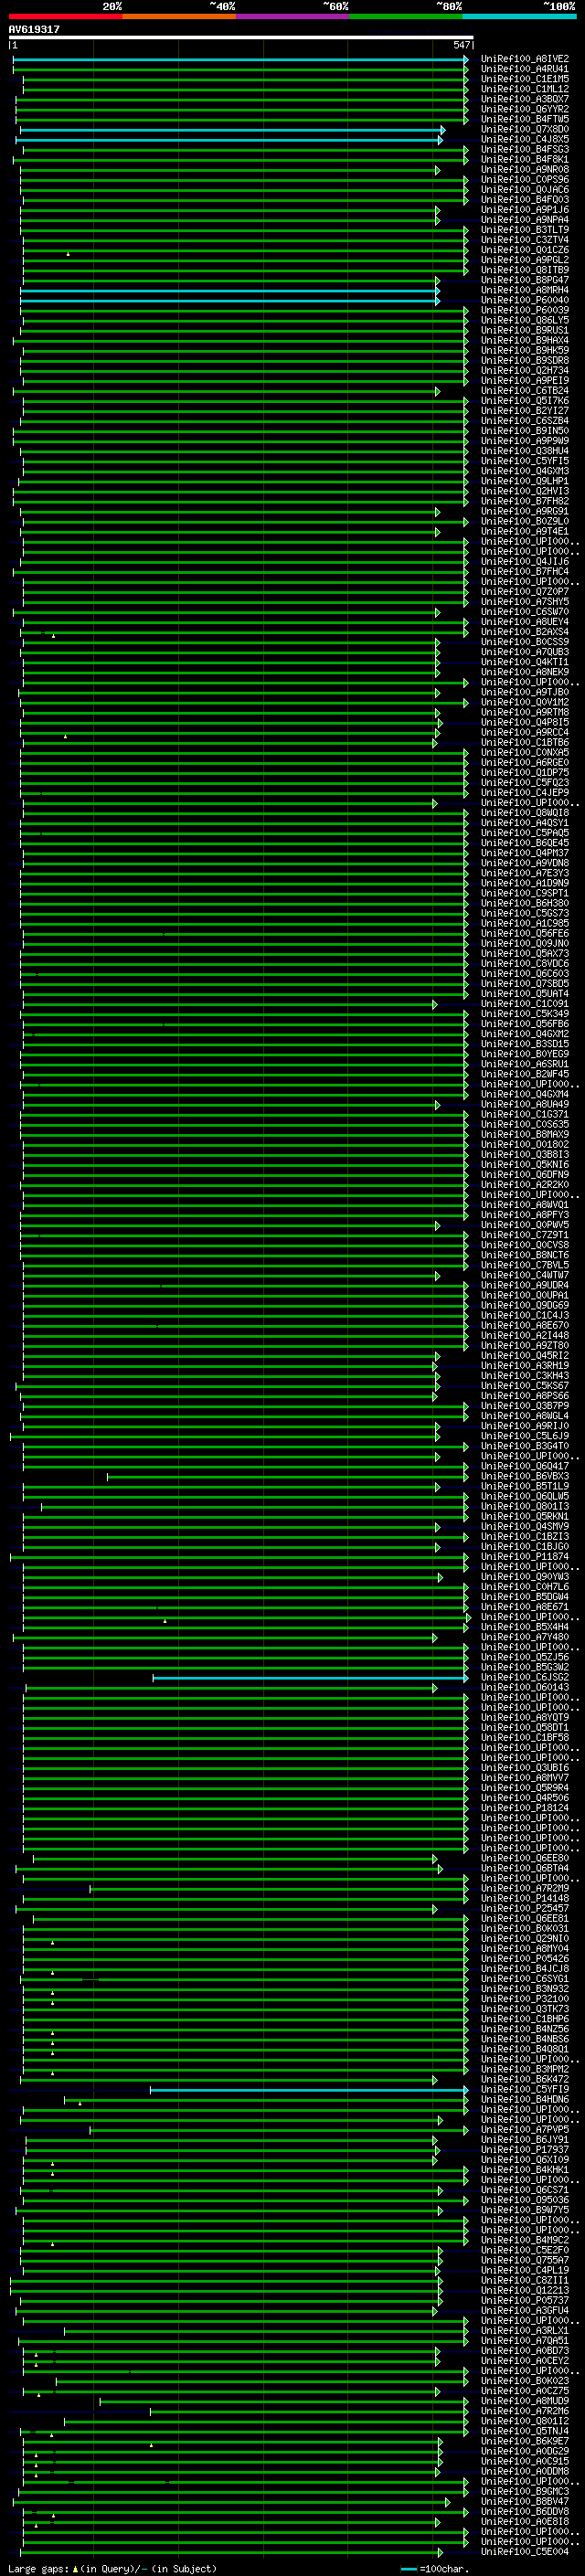Select the UniRef100_B9RUS1 label
The image size is (585, 2576).
click(525, 331)
